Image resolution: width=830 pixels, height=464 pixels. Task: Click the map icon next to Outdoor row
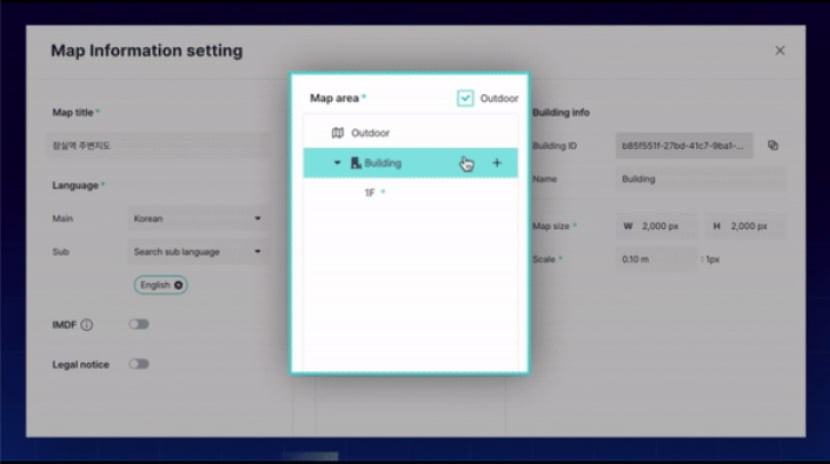point(337,133)
